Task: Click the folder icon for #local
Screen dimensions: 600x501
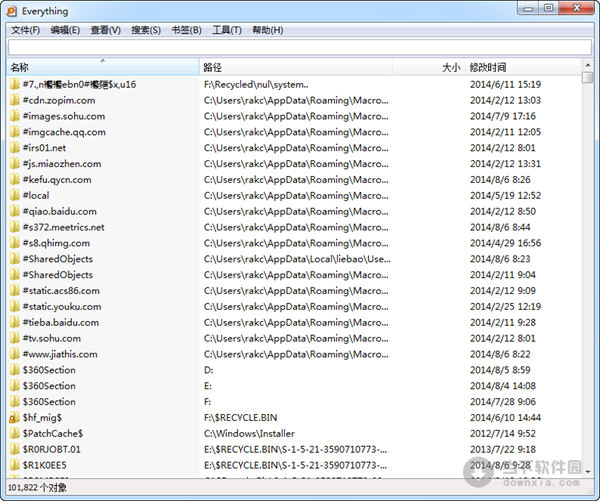Action: tap(14, 195)
